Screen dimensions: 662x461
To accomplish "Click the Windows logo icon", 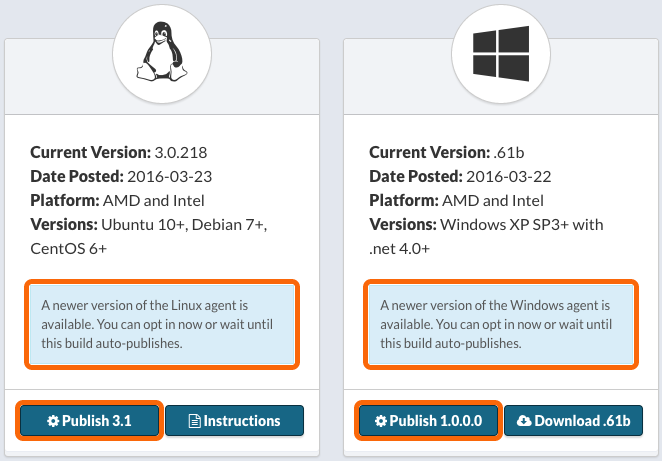I will pos(501,54).
